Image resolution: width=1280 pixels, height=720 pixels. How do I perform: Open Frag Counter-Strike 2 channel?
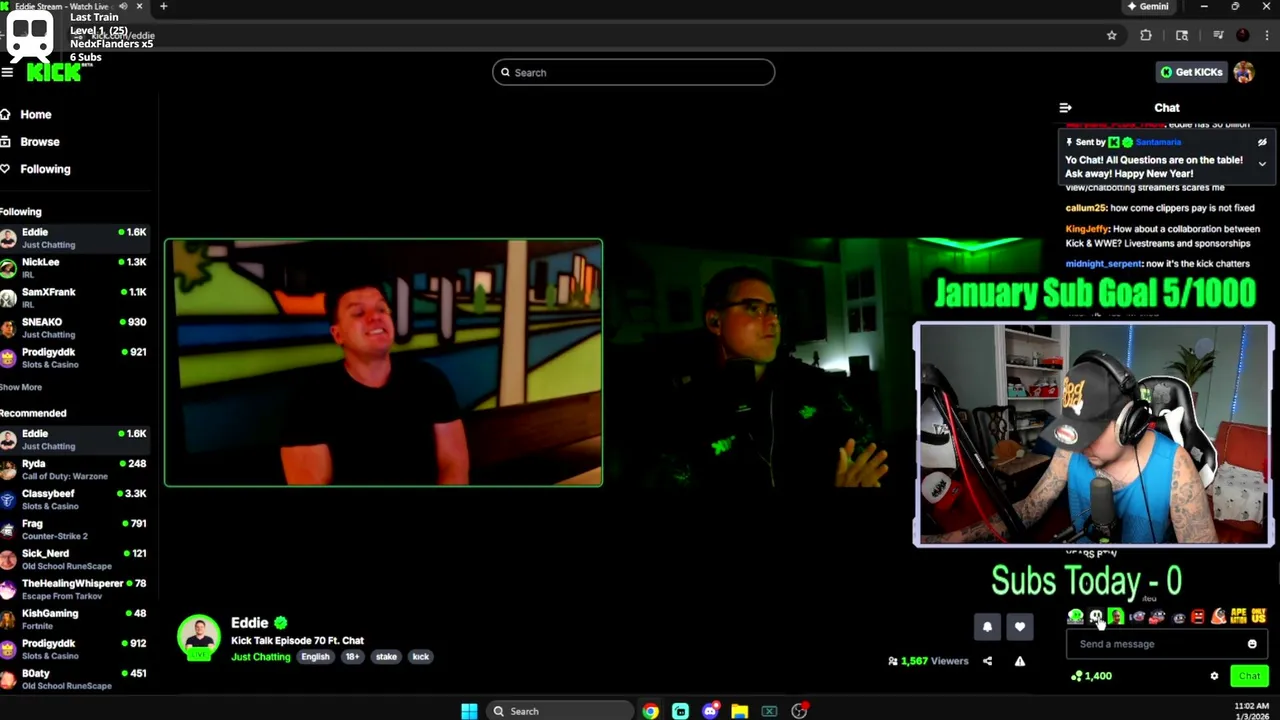(75, 529)
